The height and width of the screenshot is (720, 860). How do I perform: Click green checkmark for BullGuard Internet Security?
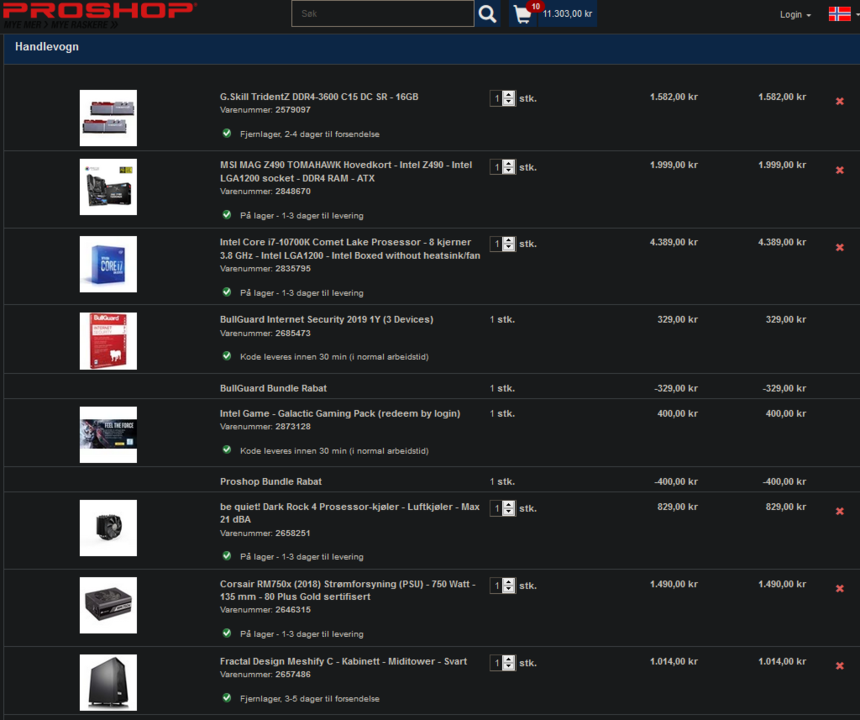point(227,356)
